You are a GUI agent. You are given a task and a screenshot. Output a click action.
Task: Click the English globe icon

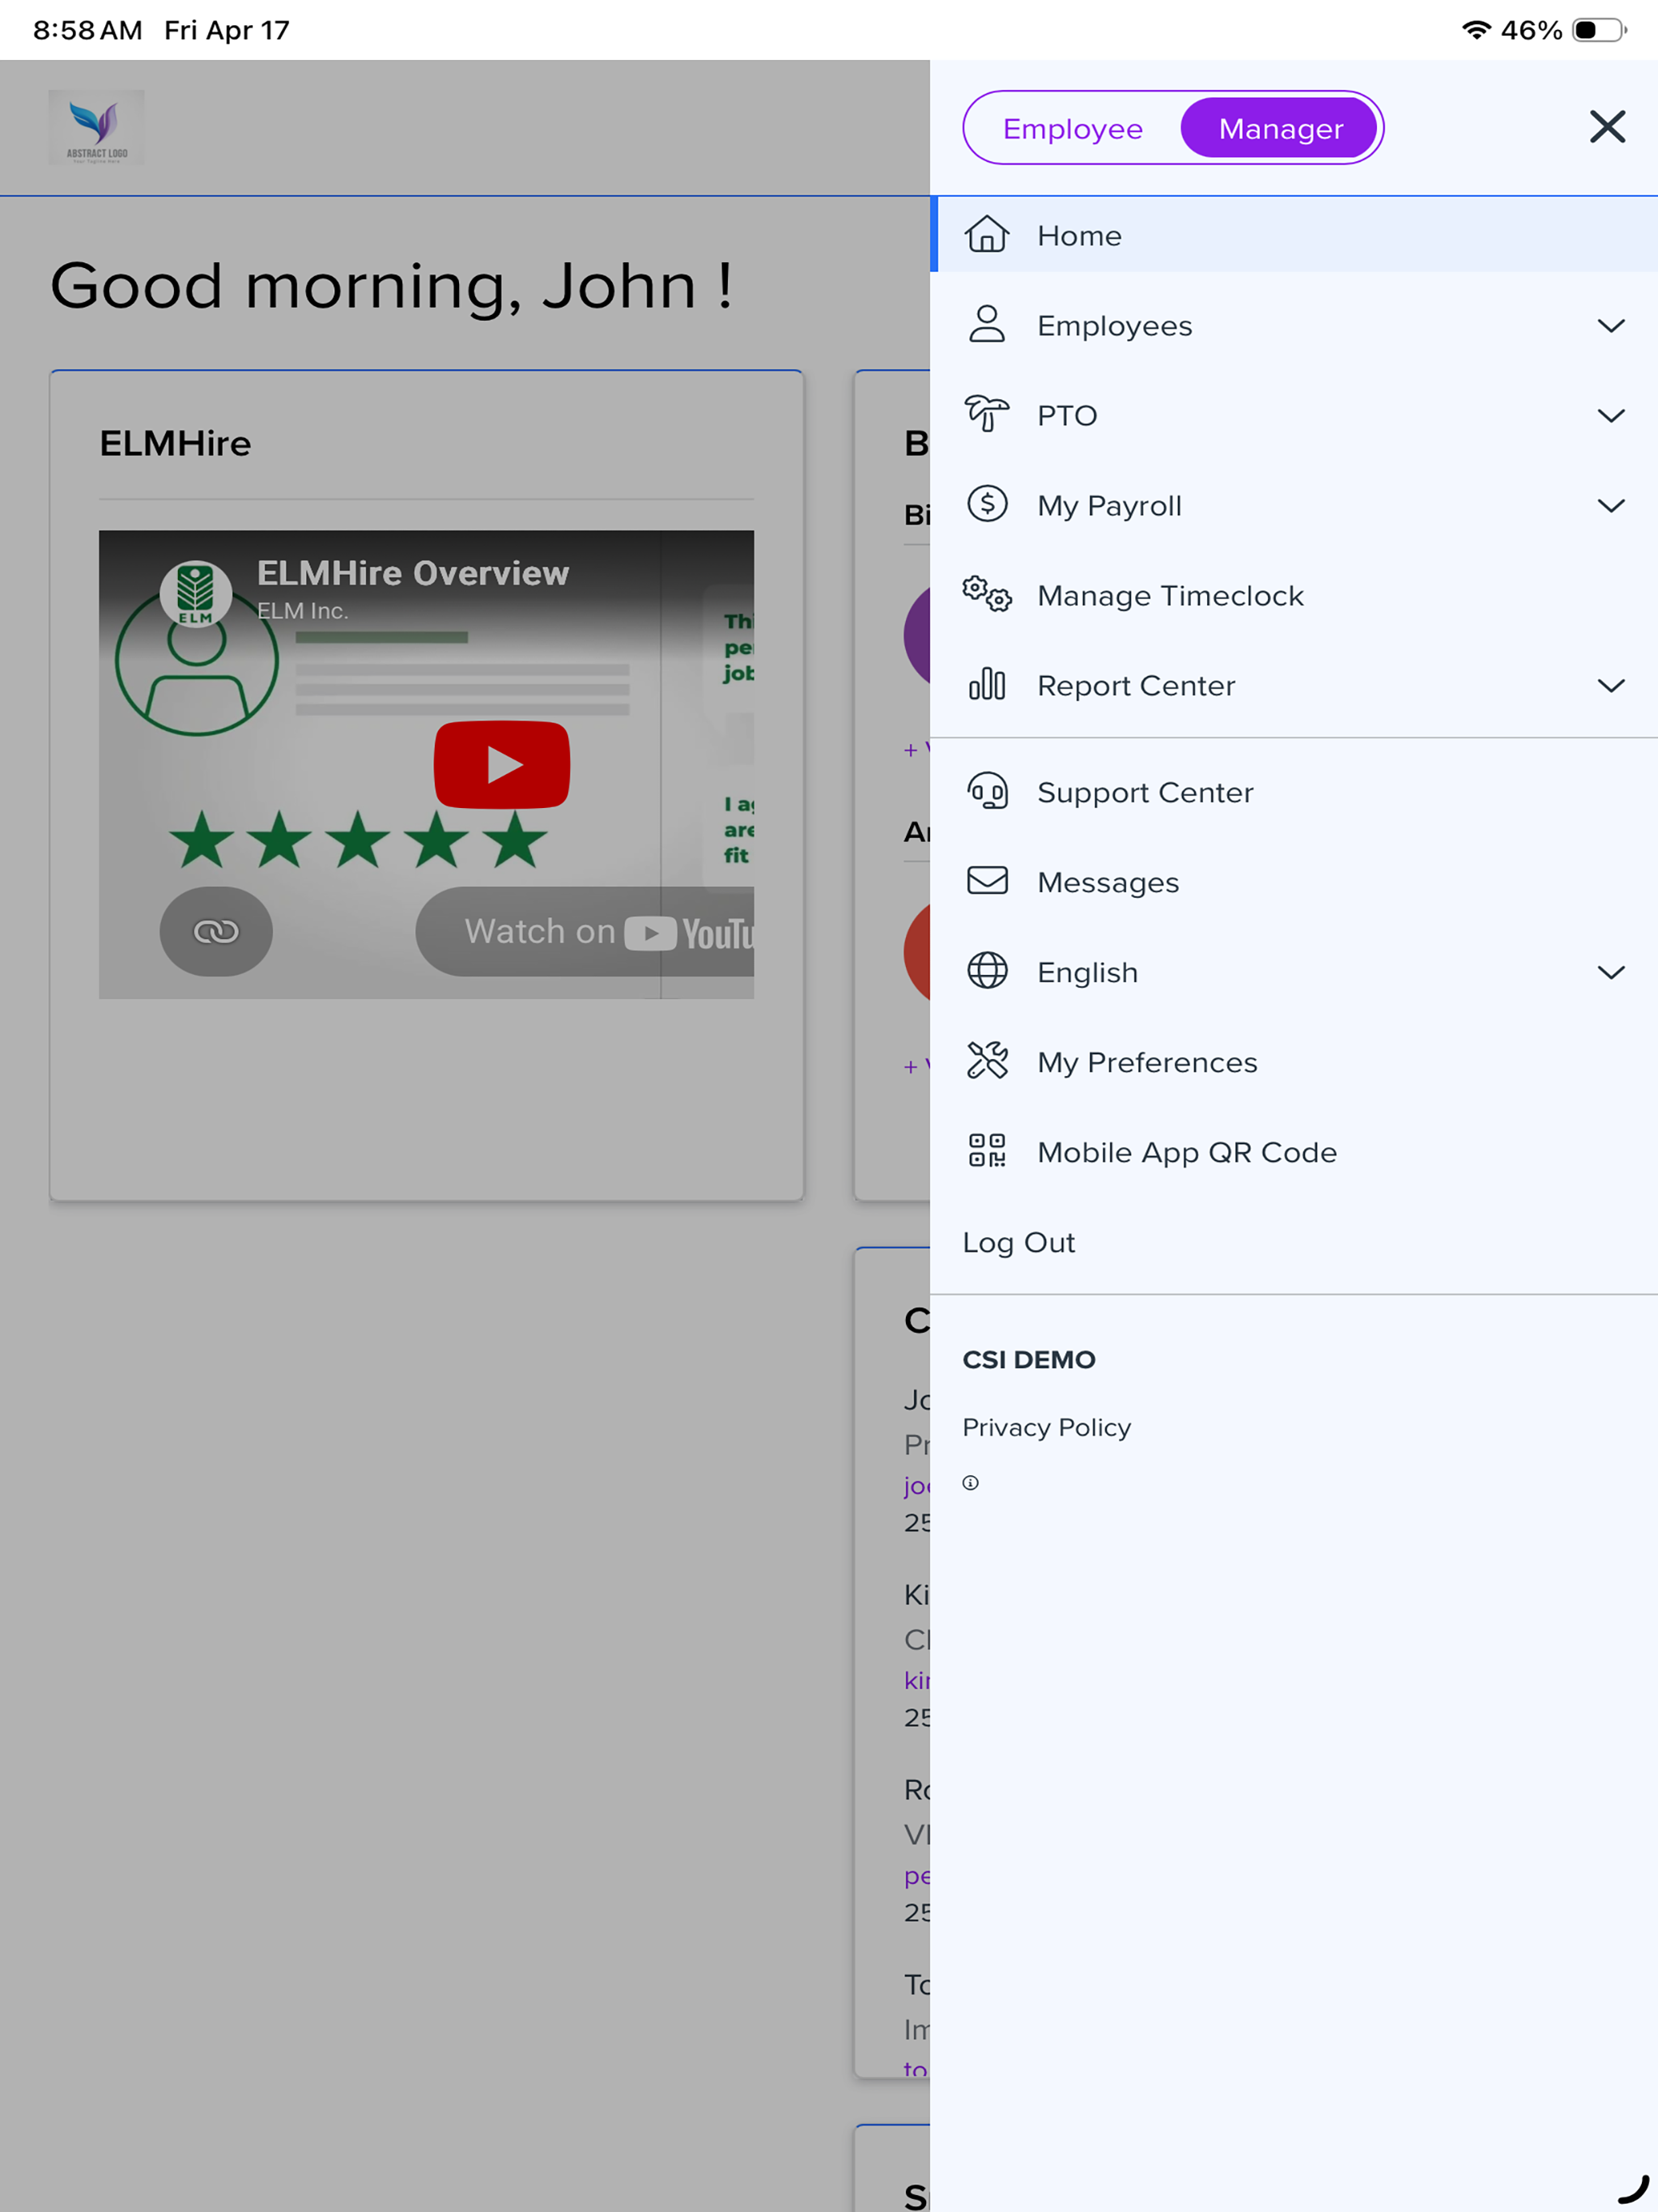(987, 971)
